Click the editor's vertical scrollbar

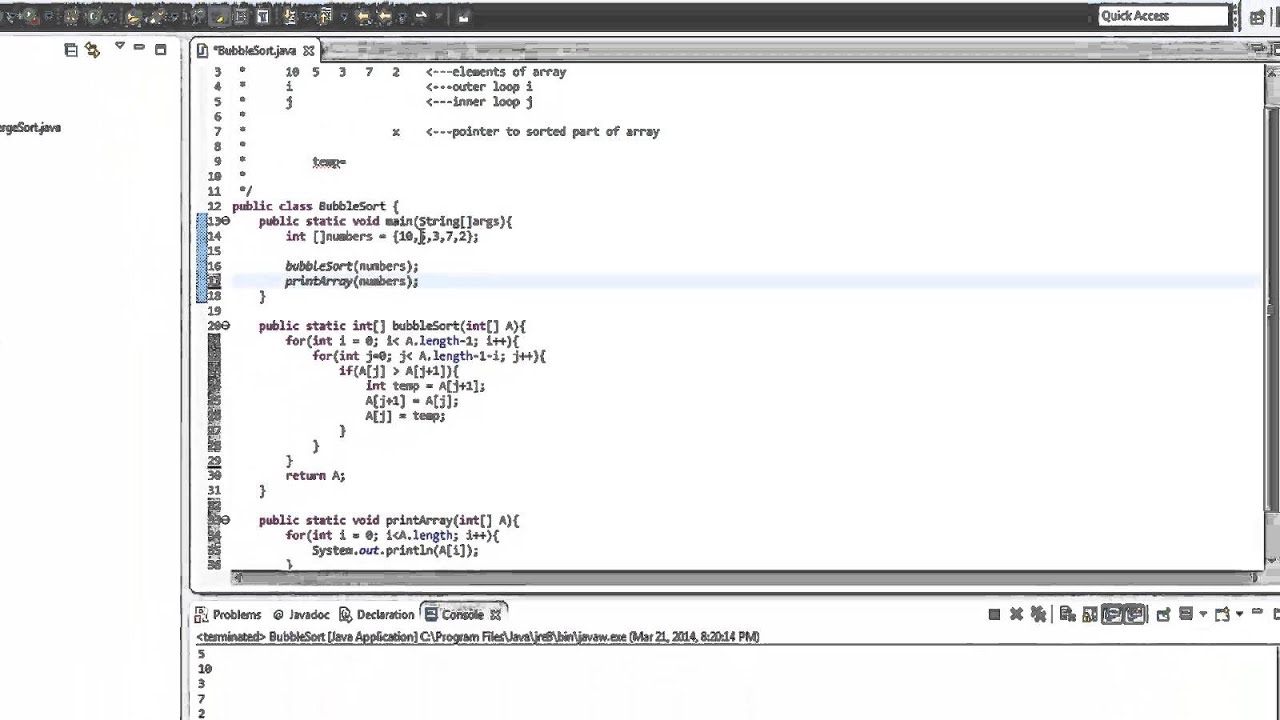[1271, 318]
